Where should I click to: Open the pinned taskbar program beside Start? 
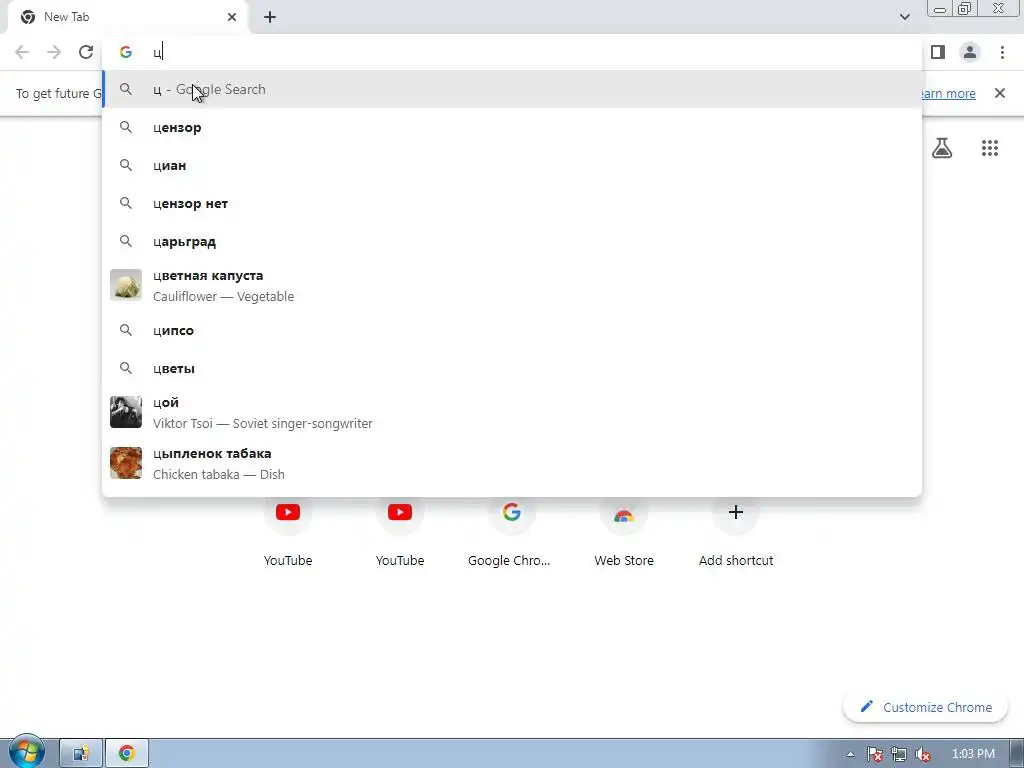click(81, 754)
